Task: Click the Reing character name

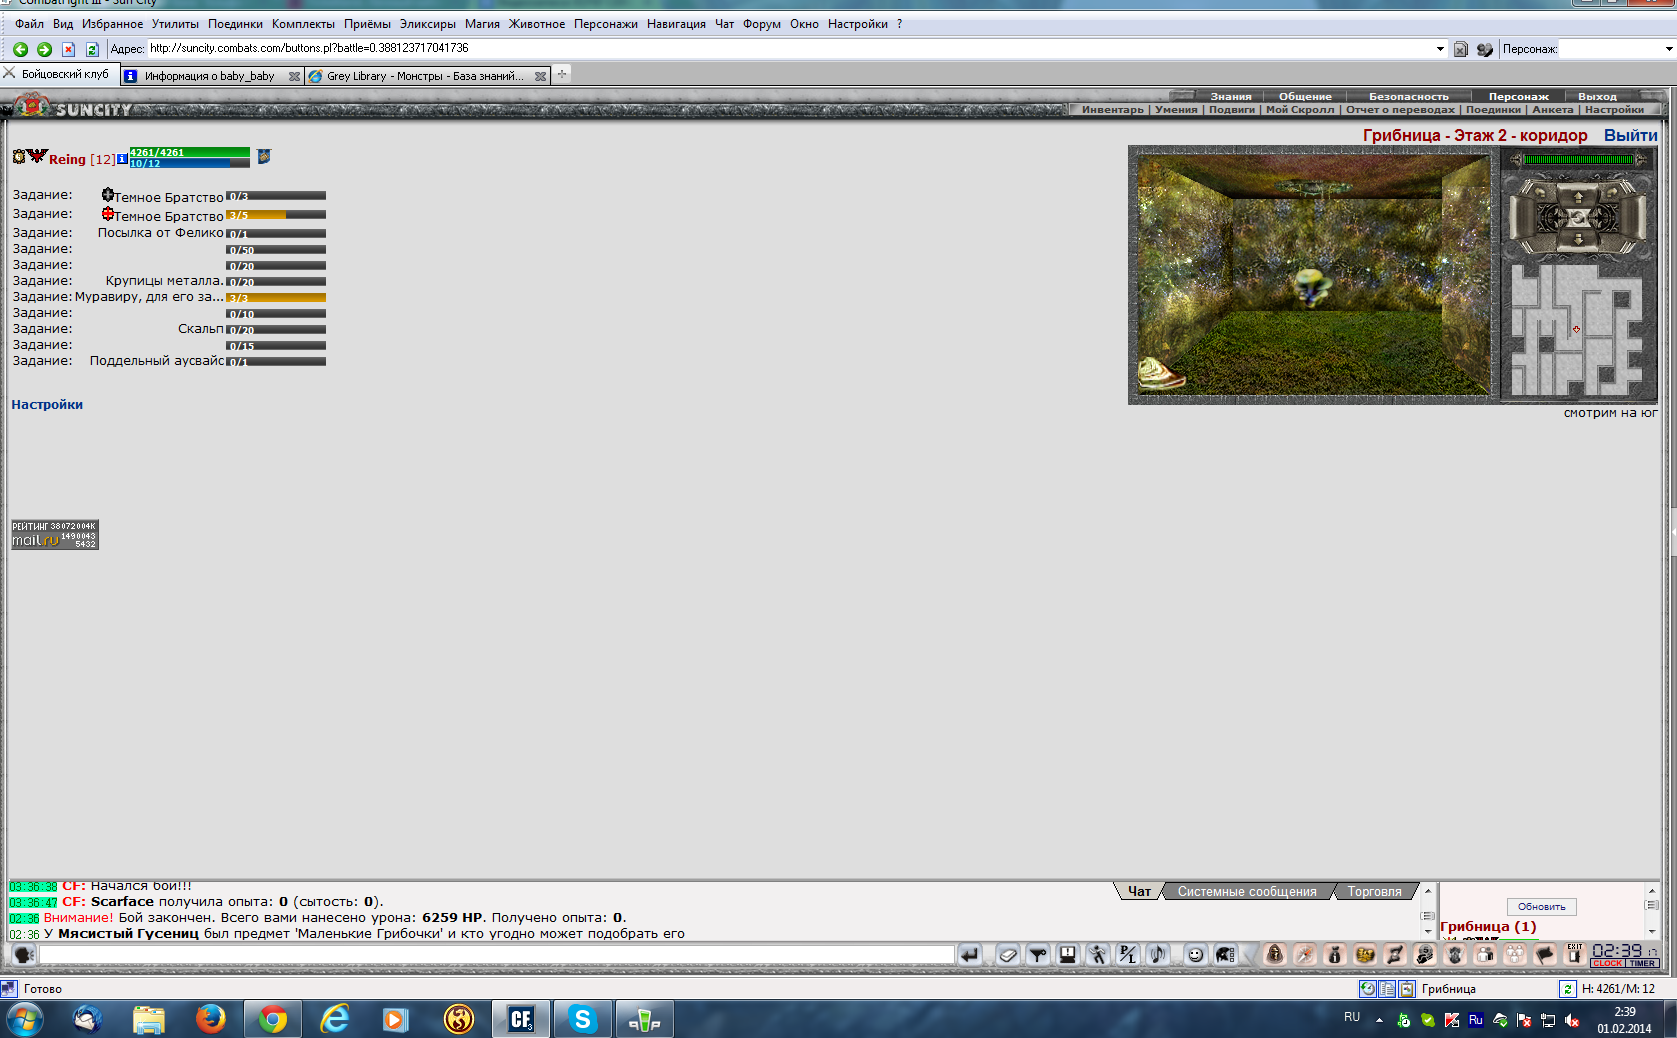Action: tap(67, 160)
